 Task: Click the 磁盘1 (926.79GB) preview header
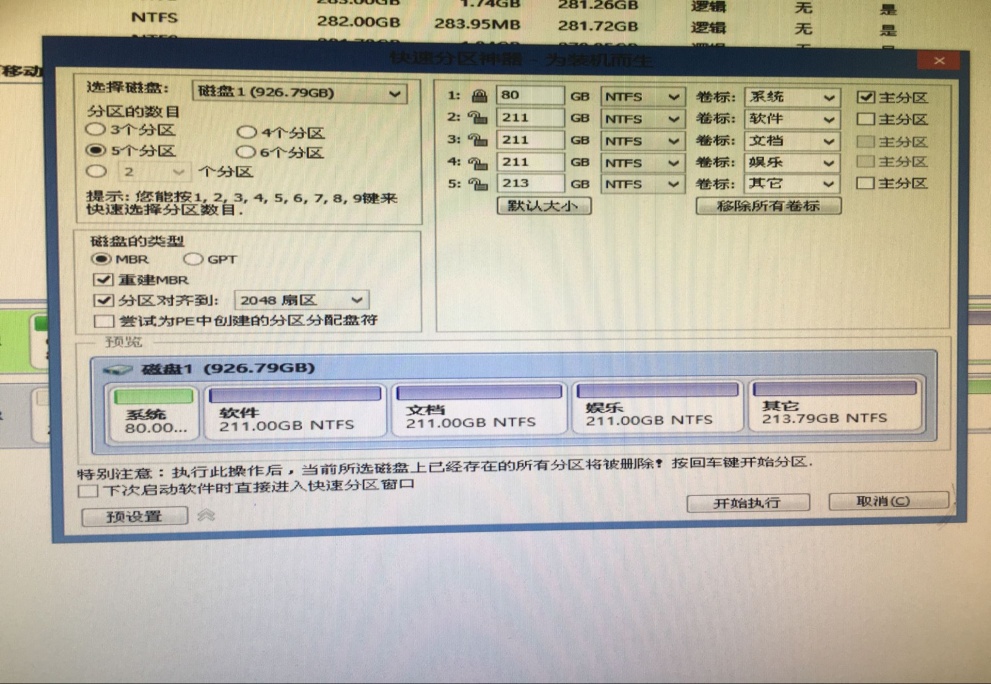228,369
